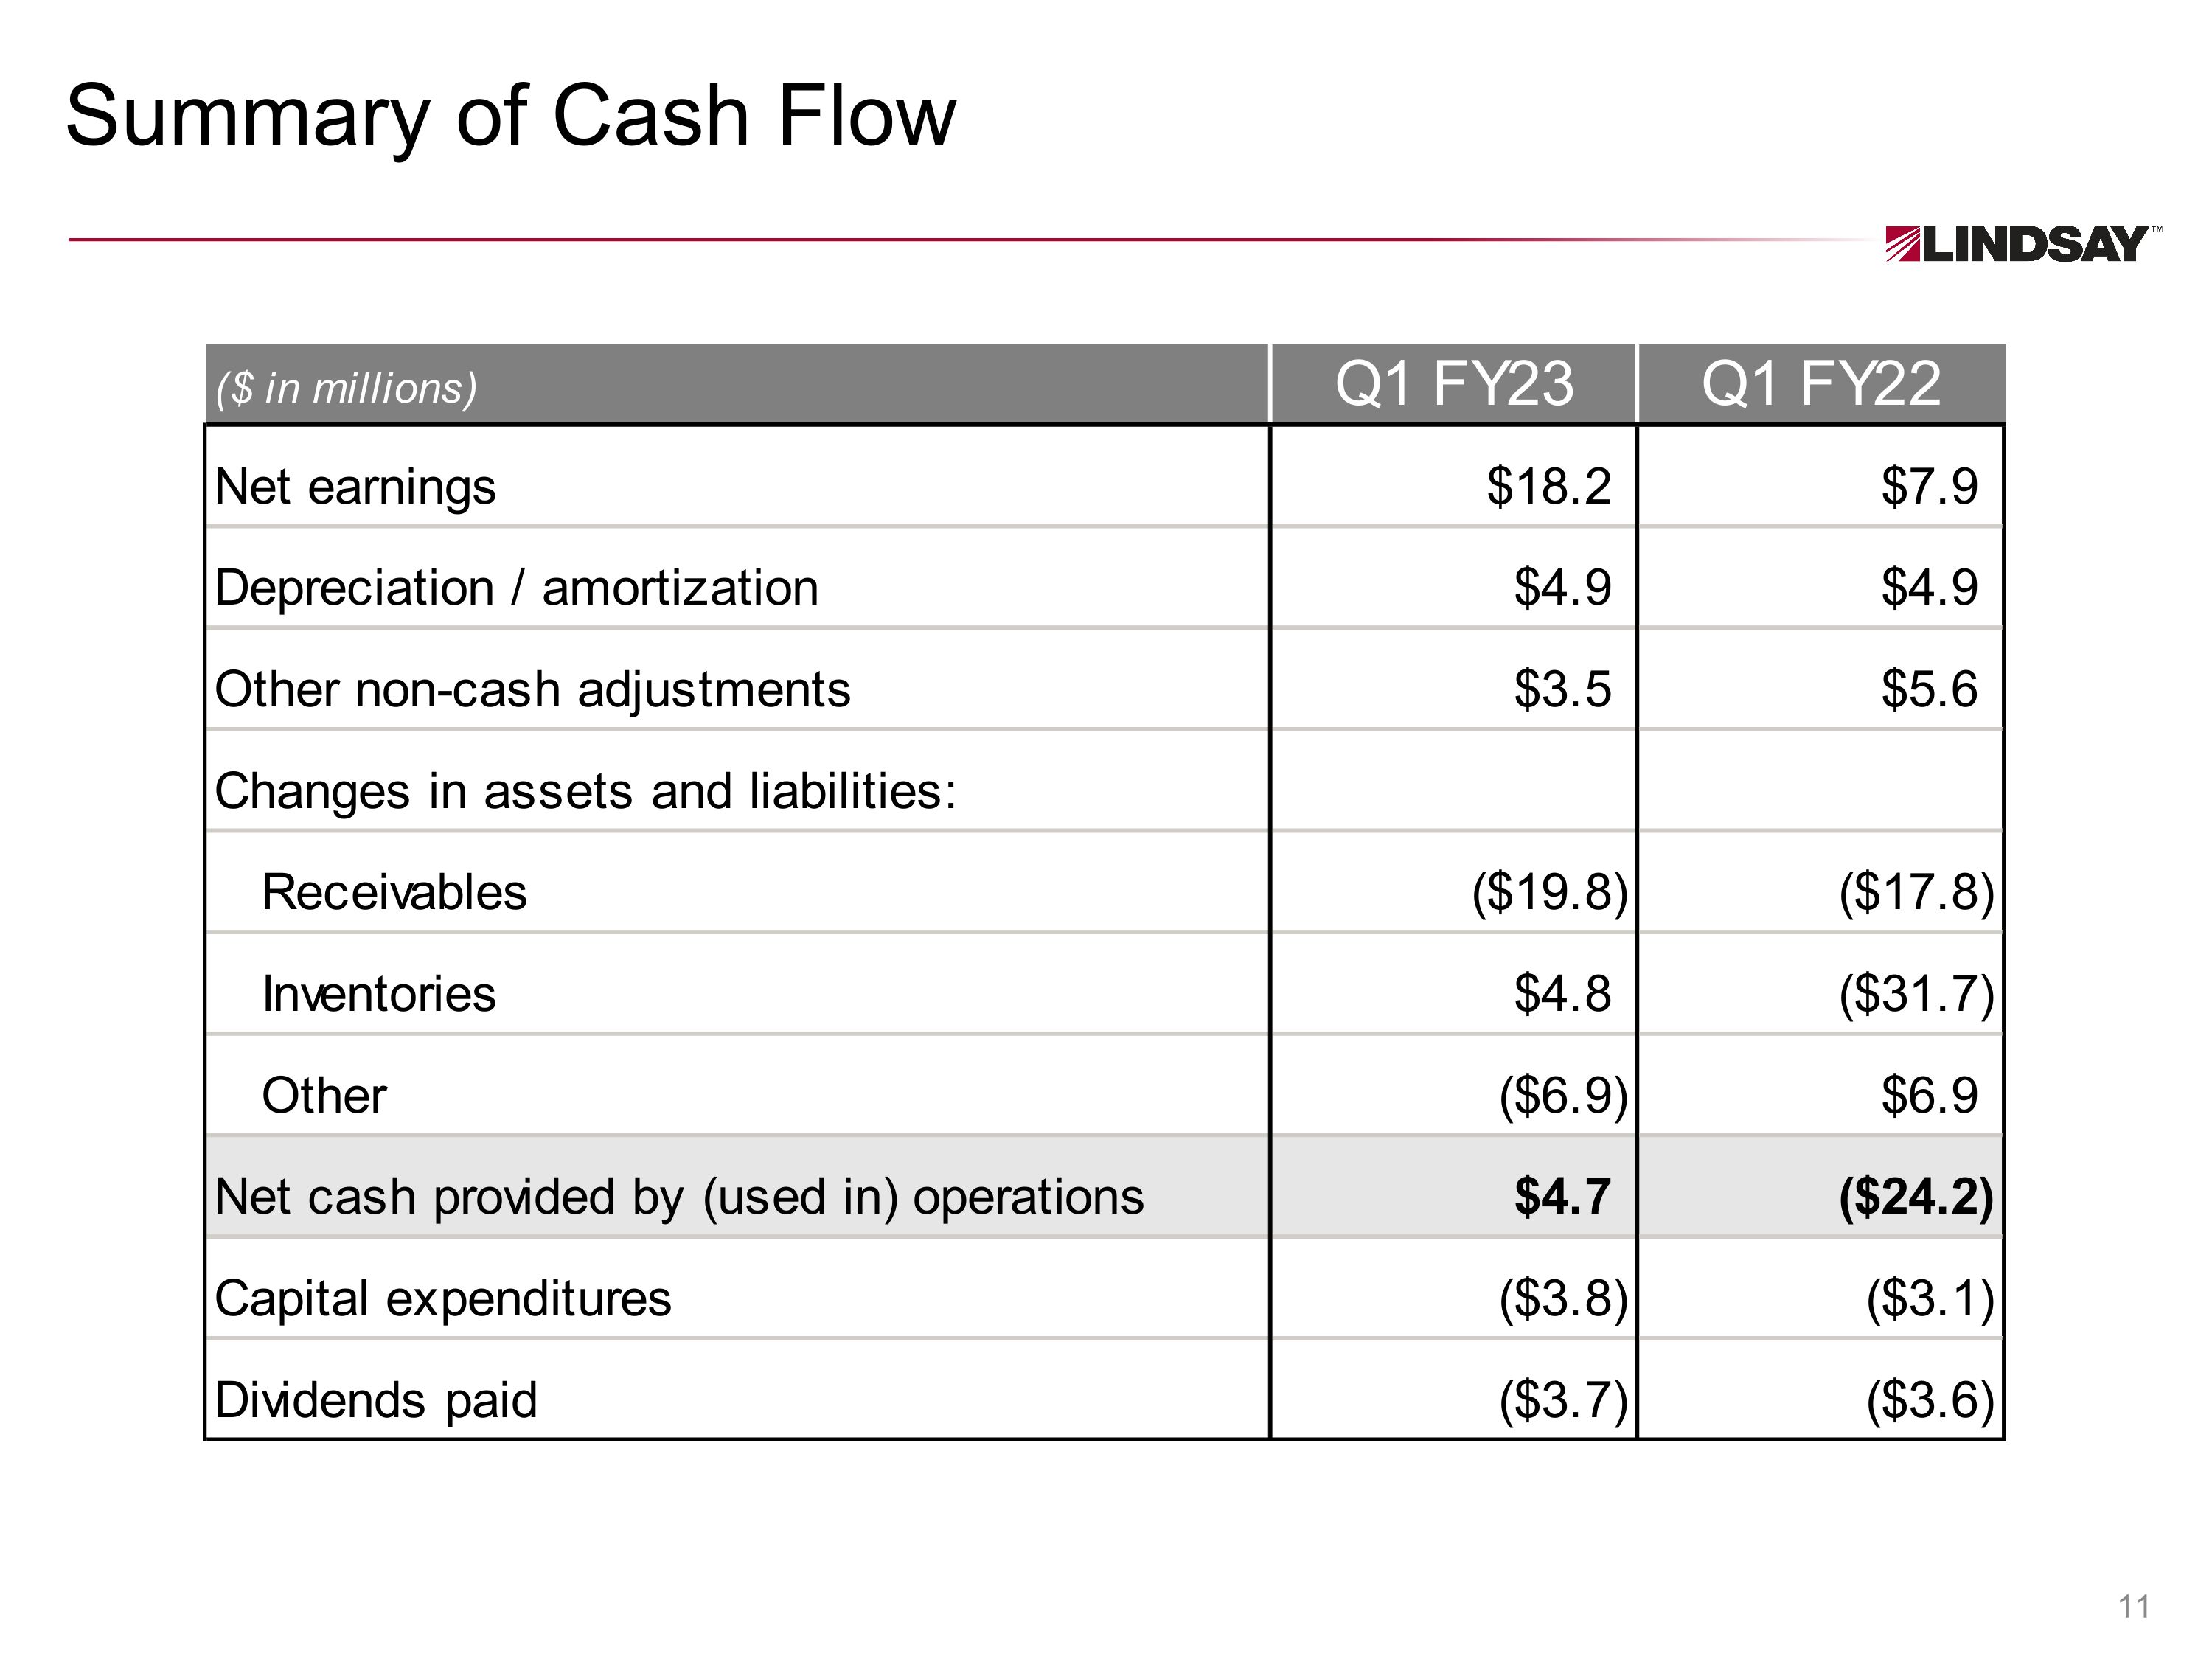Click the page number 11
2212x1659 pixels.
pos(2134,1607)
